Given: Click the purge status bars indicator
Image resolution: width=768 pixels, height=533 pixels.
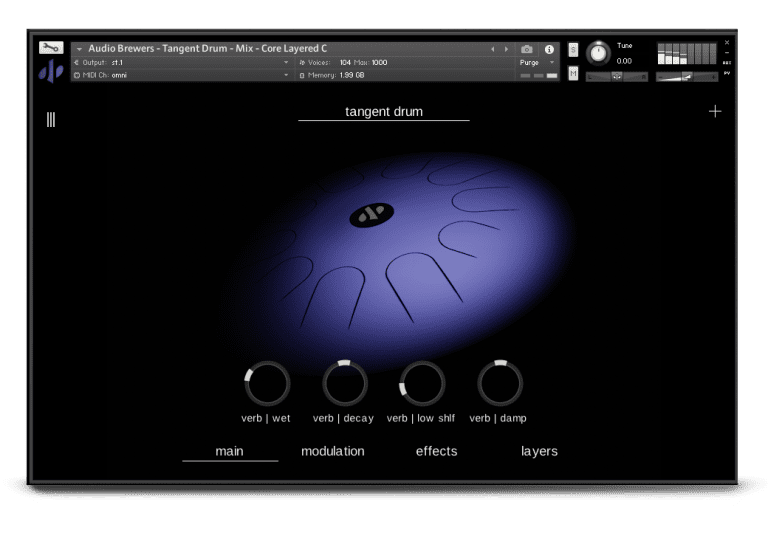Looking at the screenshot, I should [x=538, y=75].
